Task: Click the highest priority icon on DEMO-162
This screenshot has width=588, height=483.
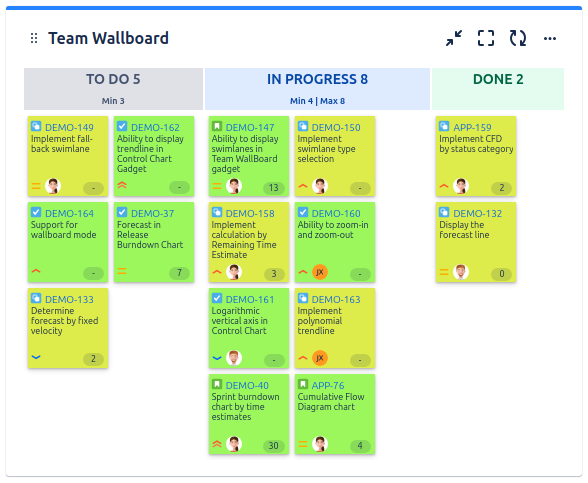Action: [x=122, y=185]
